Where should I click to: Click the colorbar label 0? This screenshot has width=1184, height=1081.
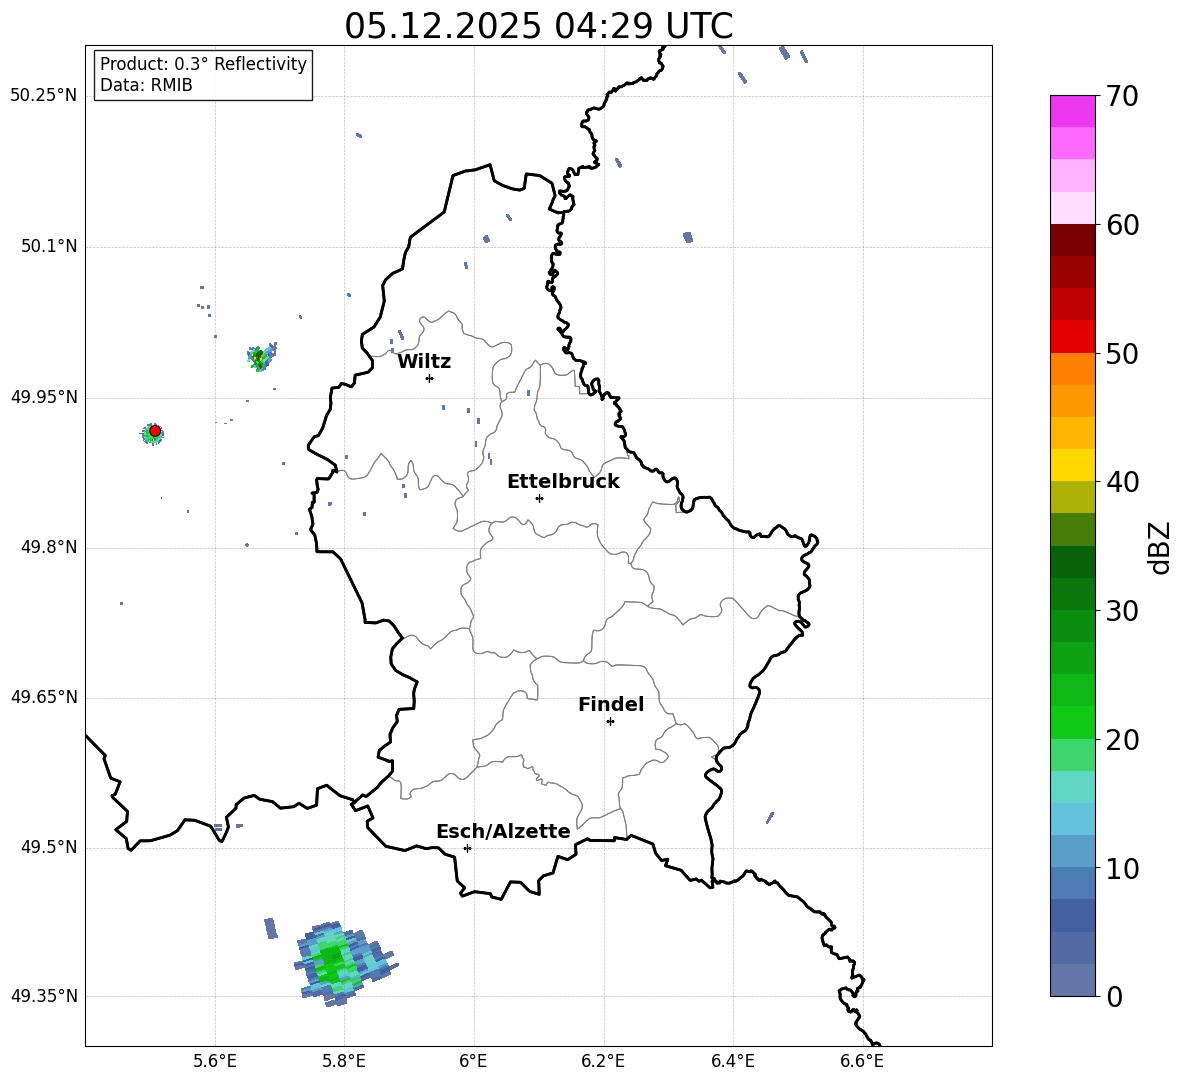coord(1115,996)
